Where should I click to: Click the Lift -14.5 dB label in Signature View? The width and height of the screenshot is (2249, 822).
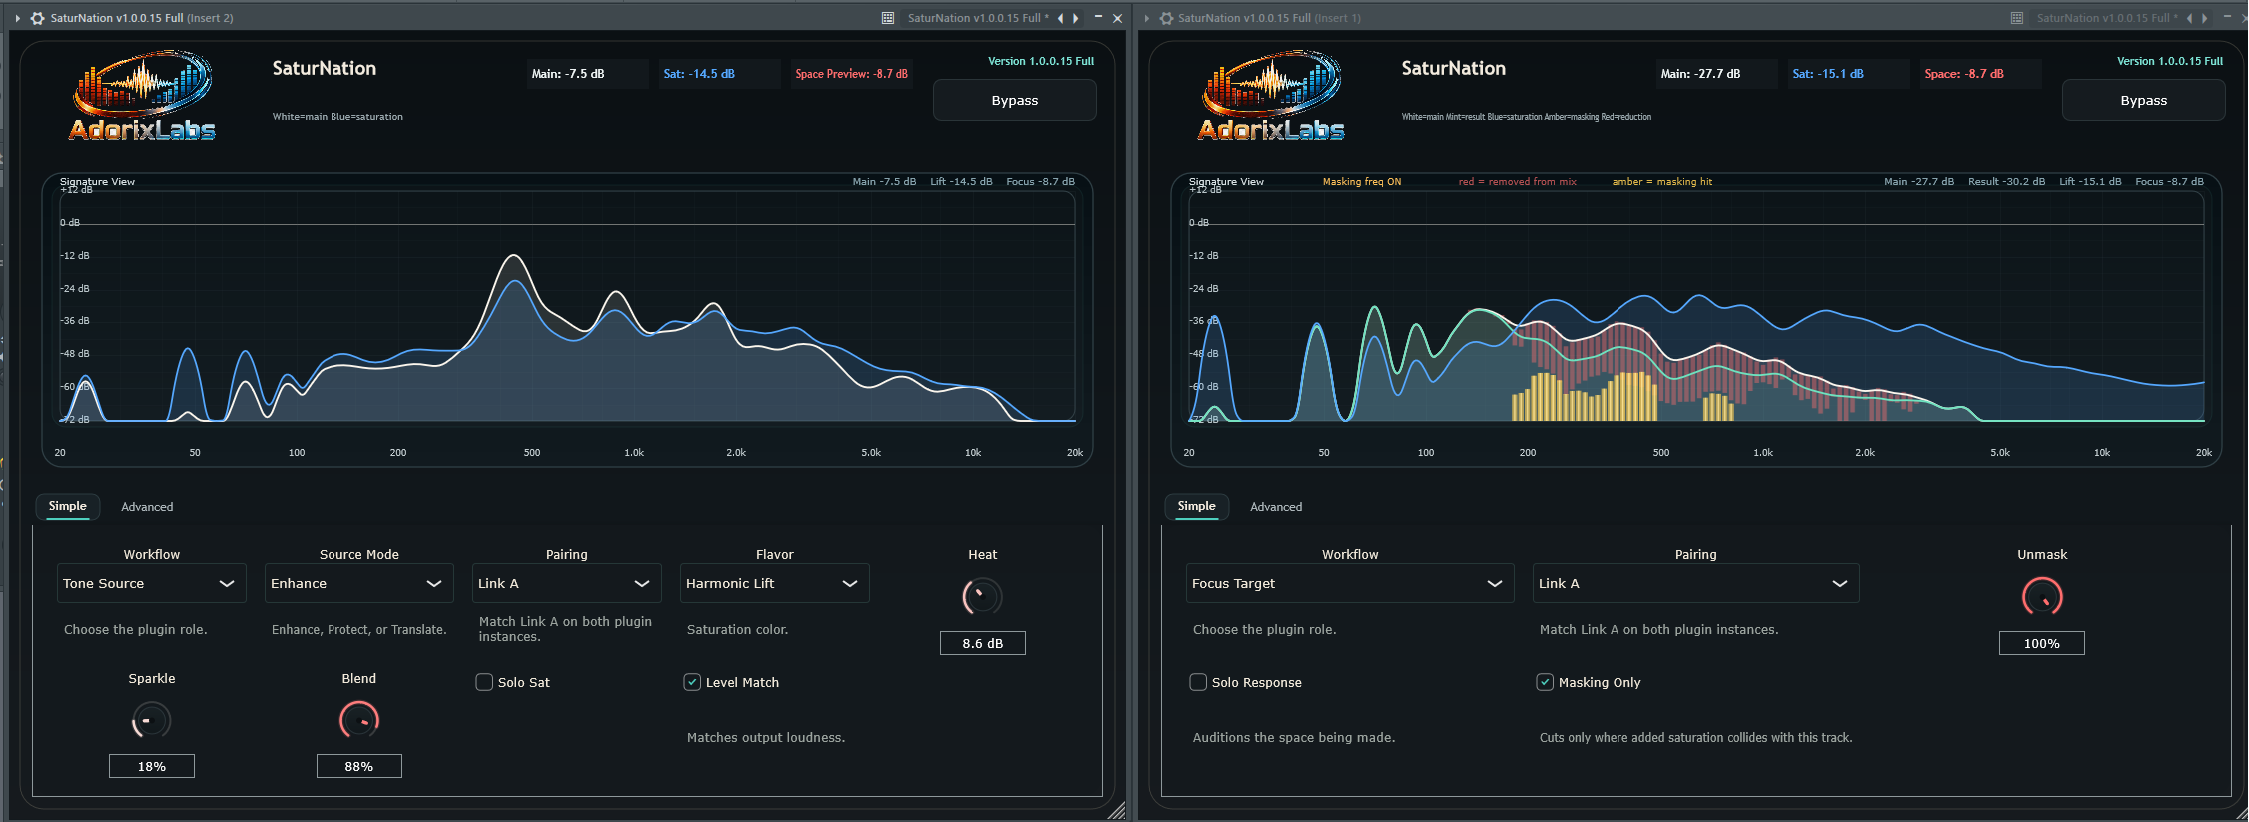(961, 182)
